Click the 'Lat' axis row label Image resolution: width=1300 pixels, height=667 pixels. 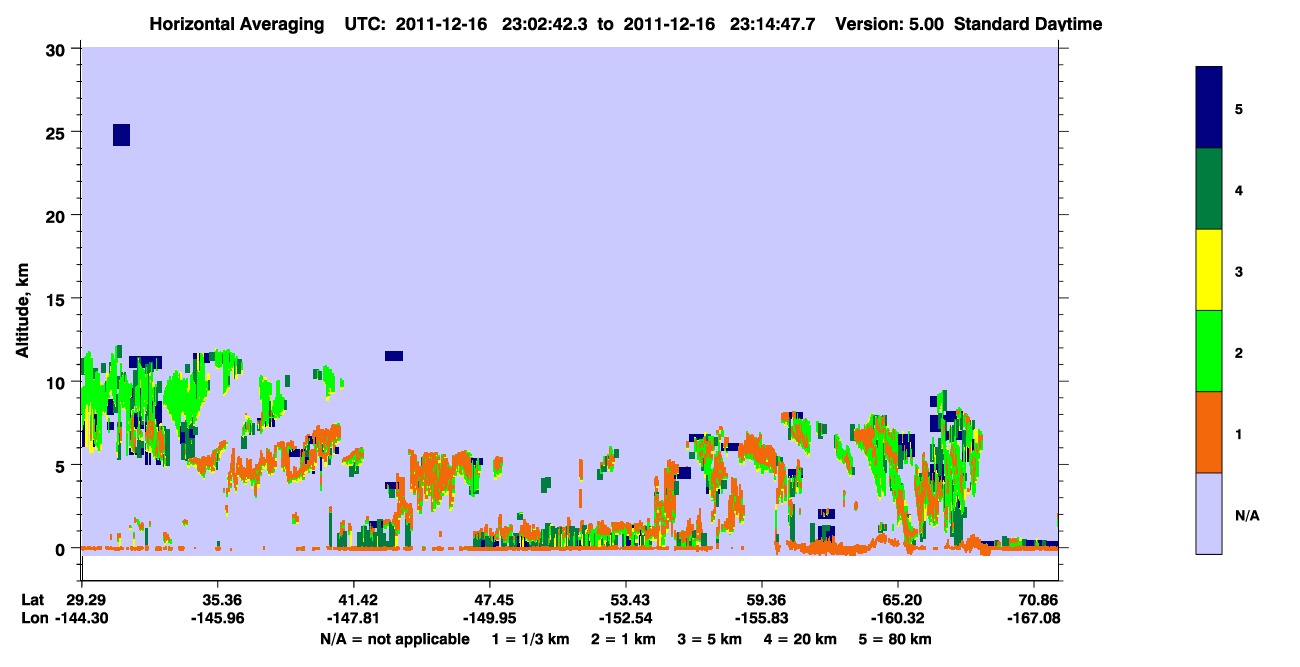coord(32,600)
